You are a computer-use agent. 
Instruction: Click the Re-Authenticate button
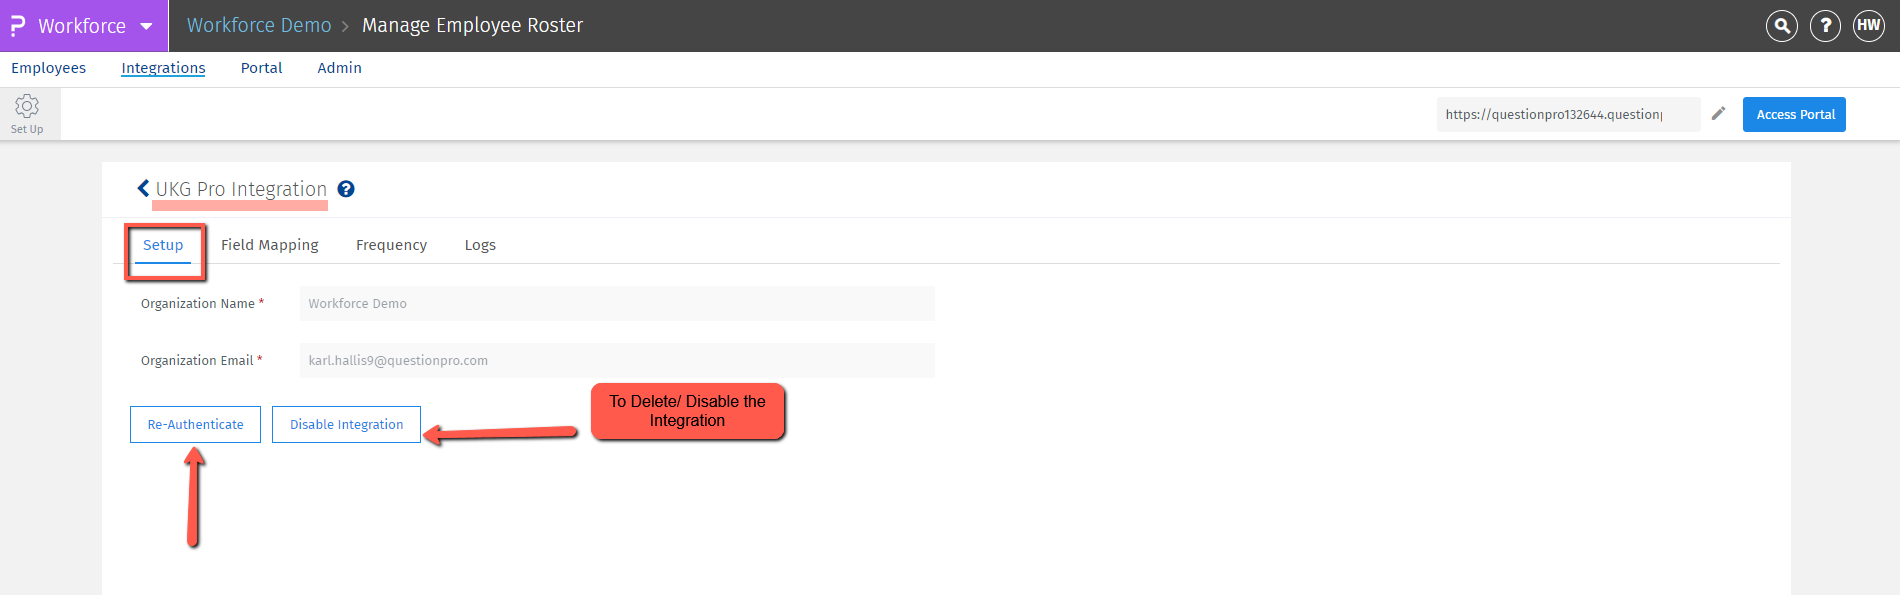(x=195, y=424)
